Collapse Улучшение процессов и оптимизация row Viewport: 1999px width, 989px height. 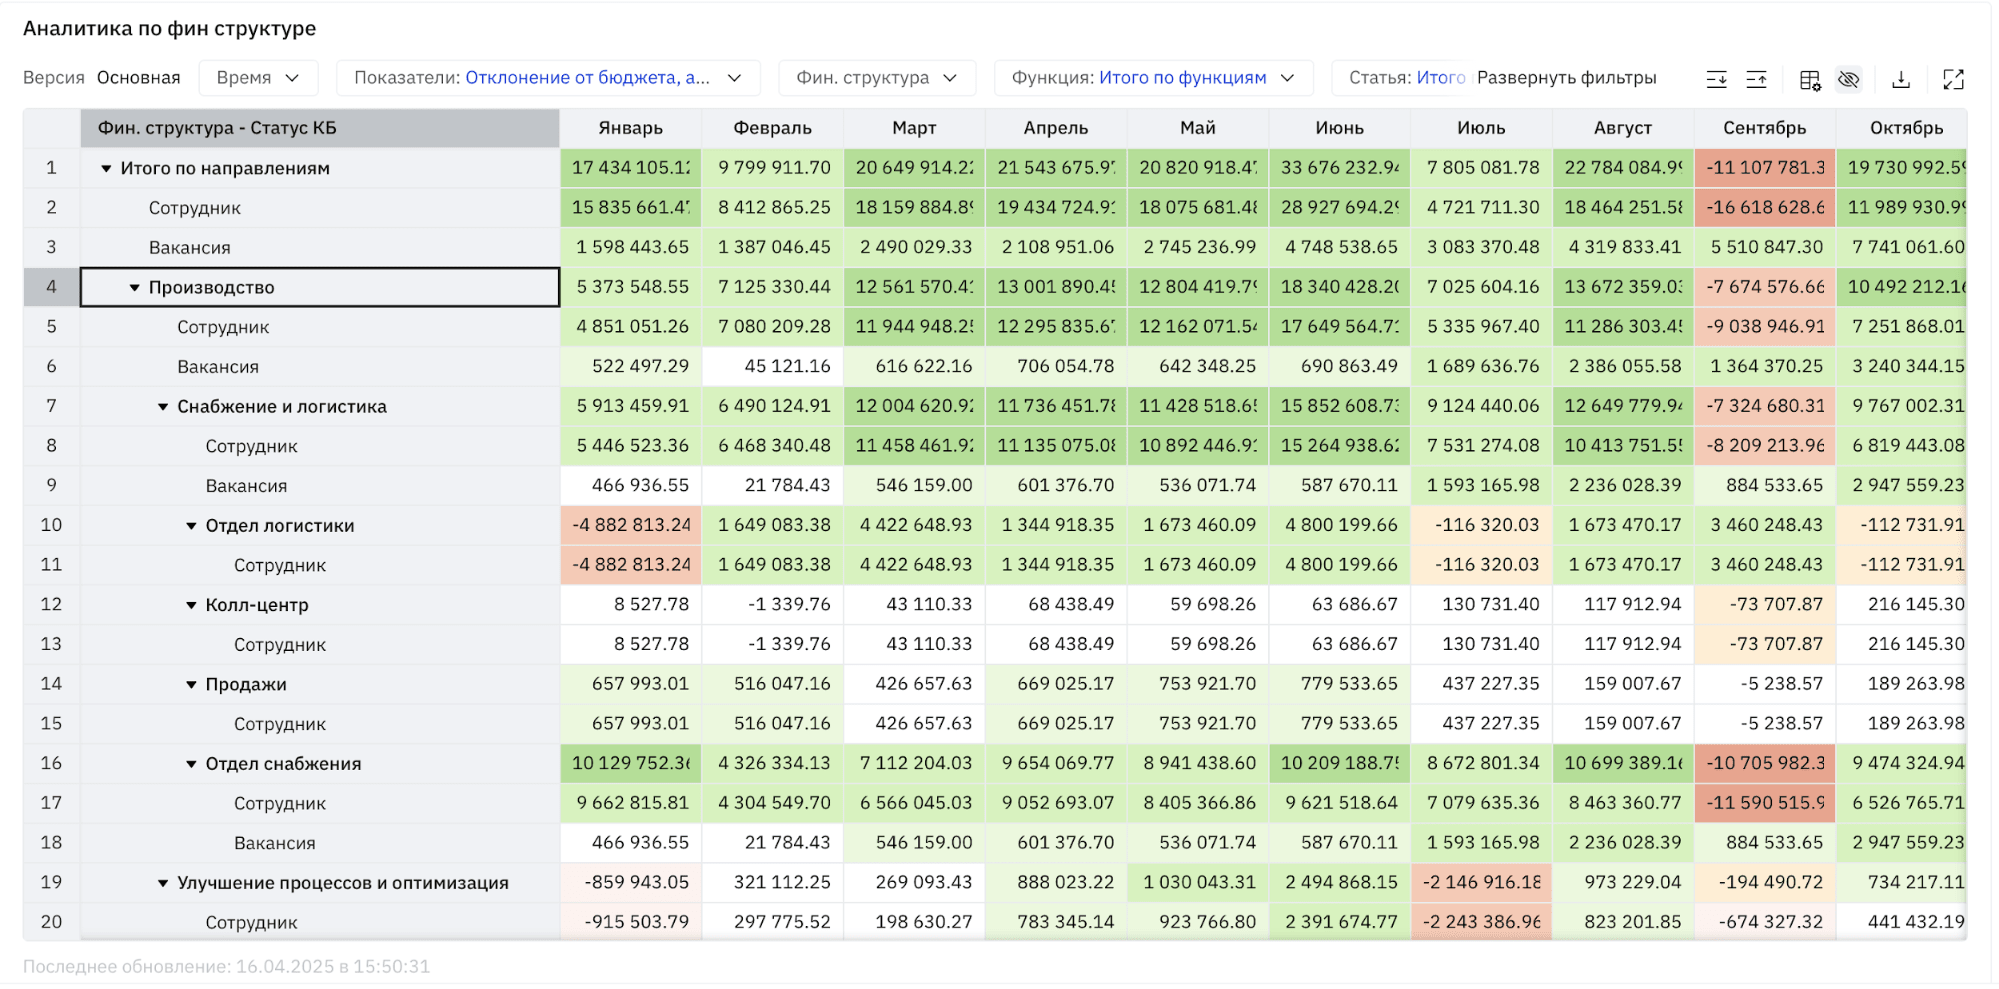pos(163,883)
